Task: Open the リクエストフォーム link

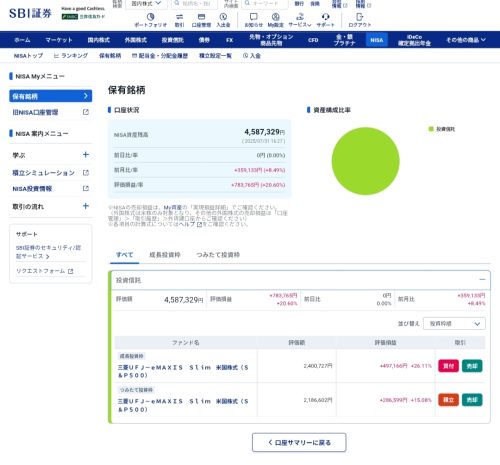Action: click(x=40, y=271)
